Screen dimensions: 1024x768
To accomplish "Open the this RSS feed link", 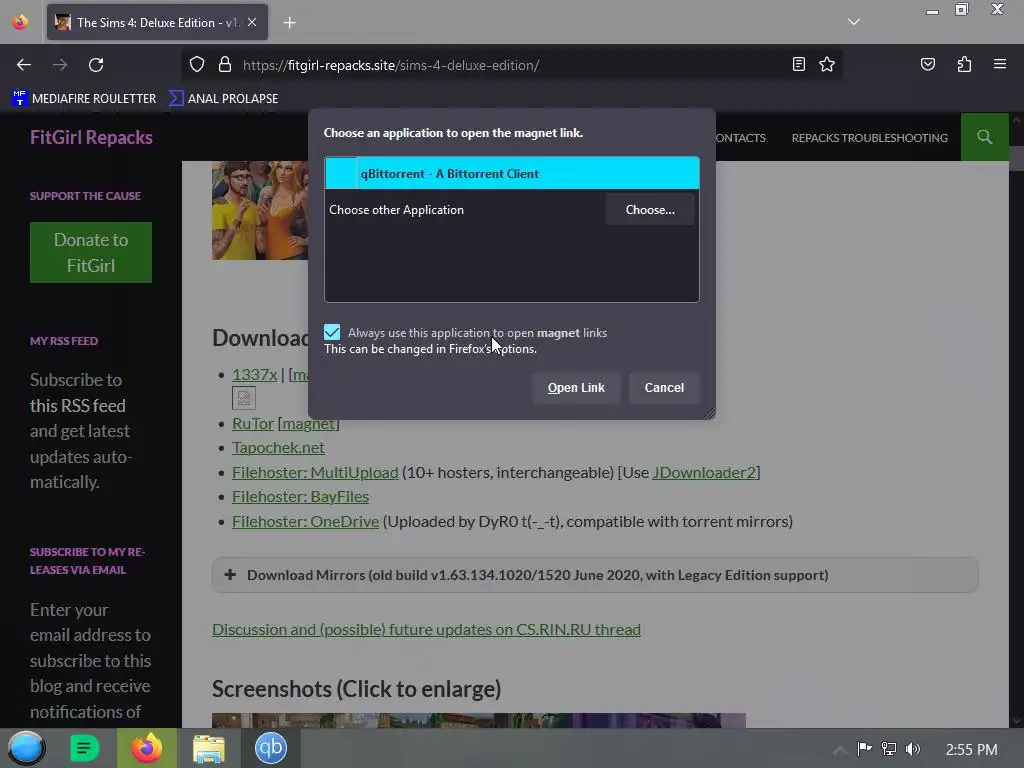I will pyautogui.click(x=78, y=406).
